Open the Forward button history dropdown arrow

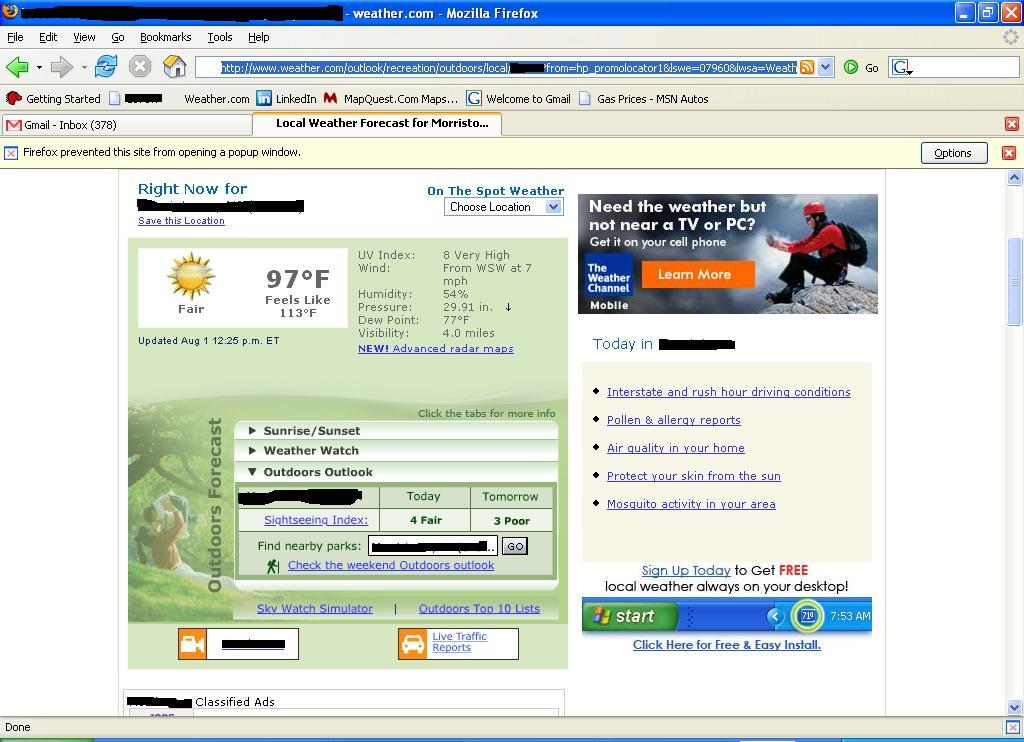(84, 67)
